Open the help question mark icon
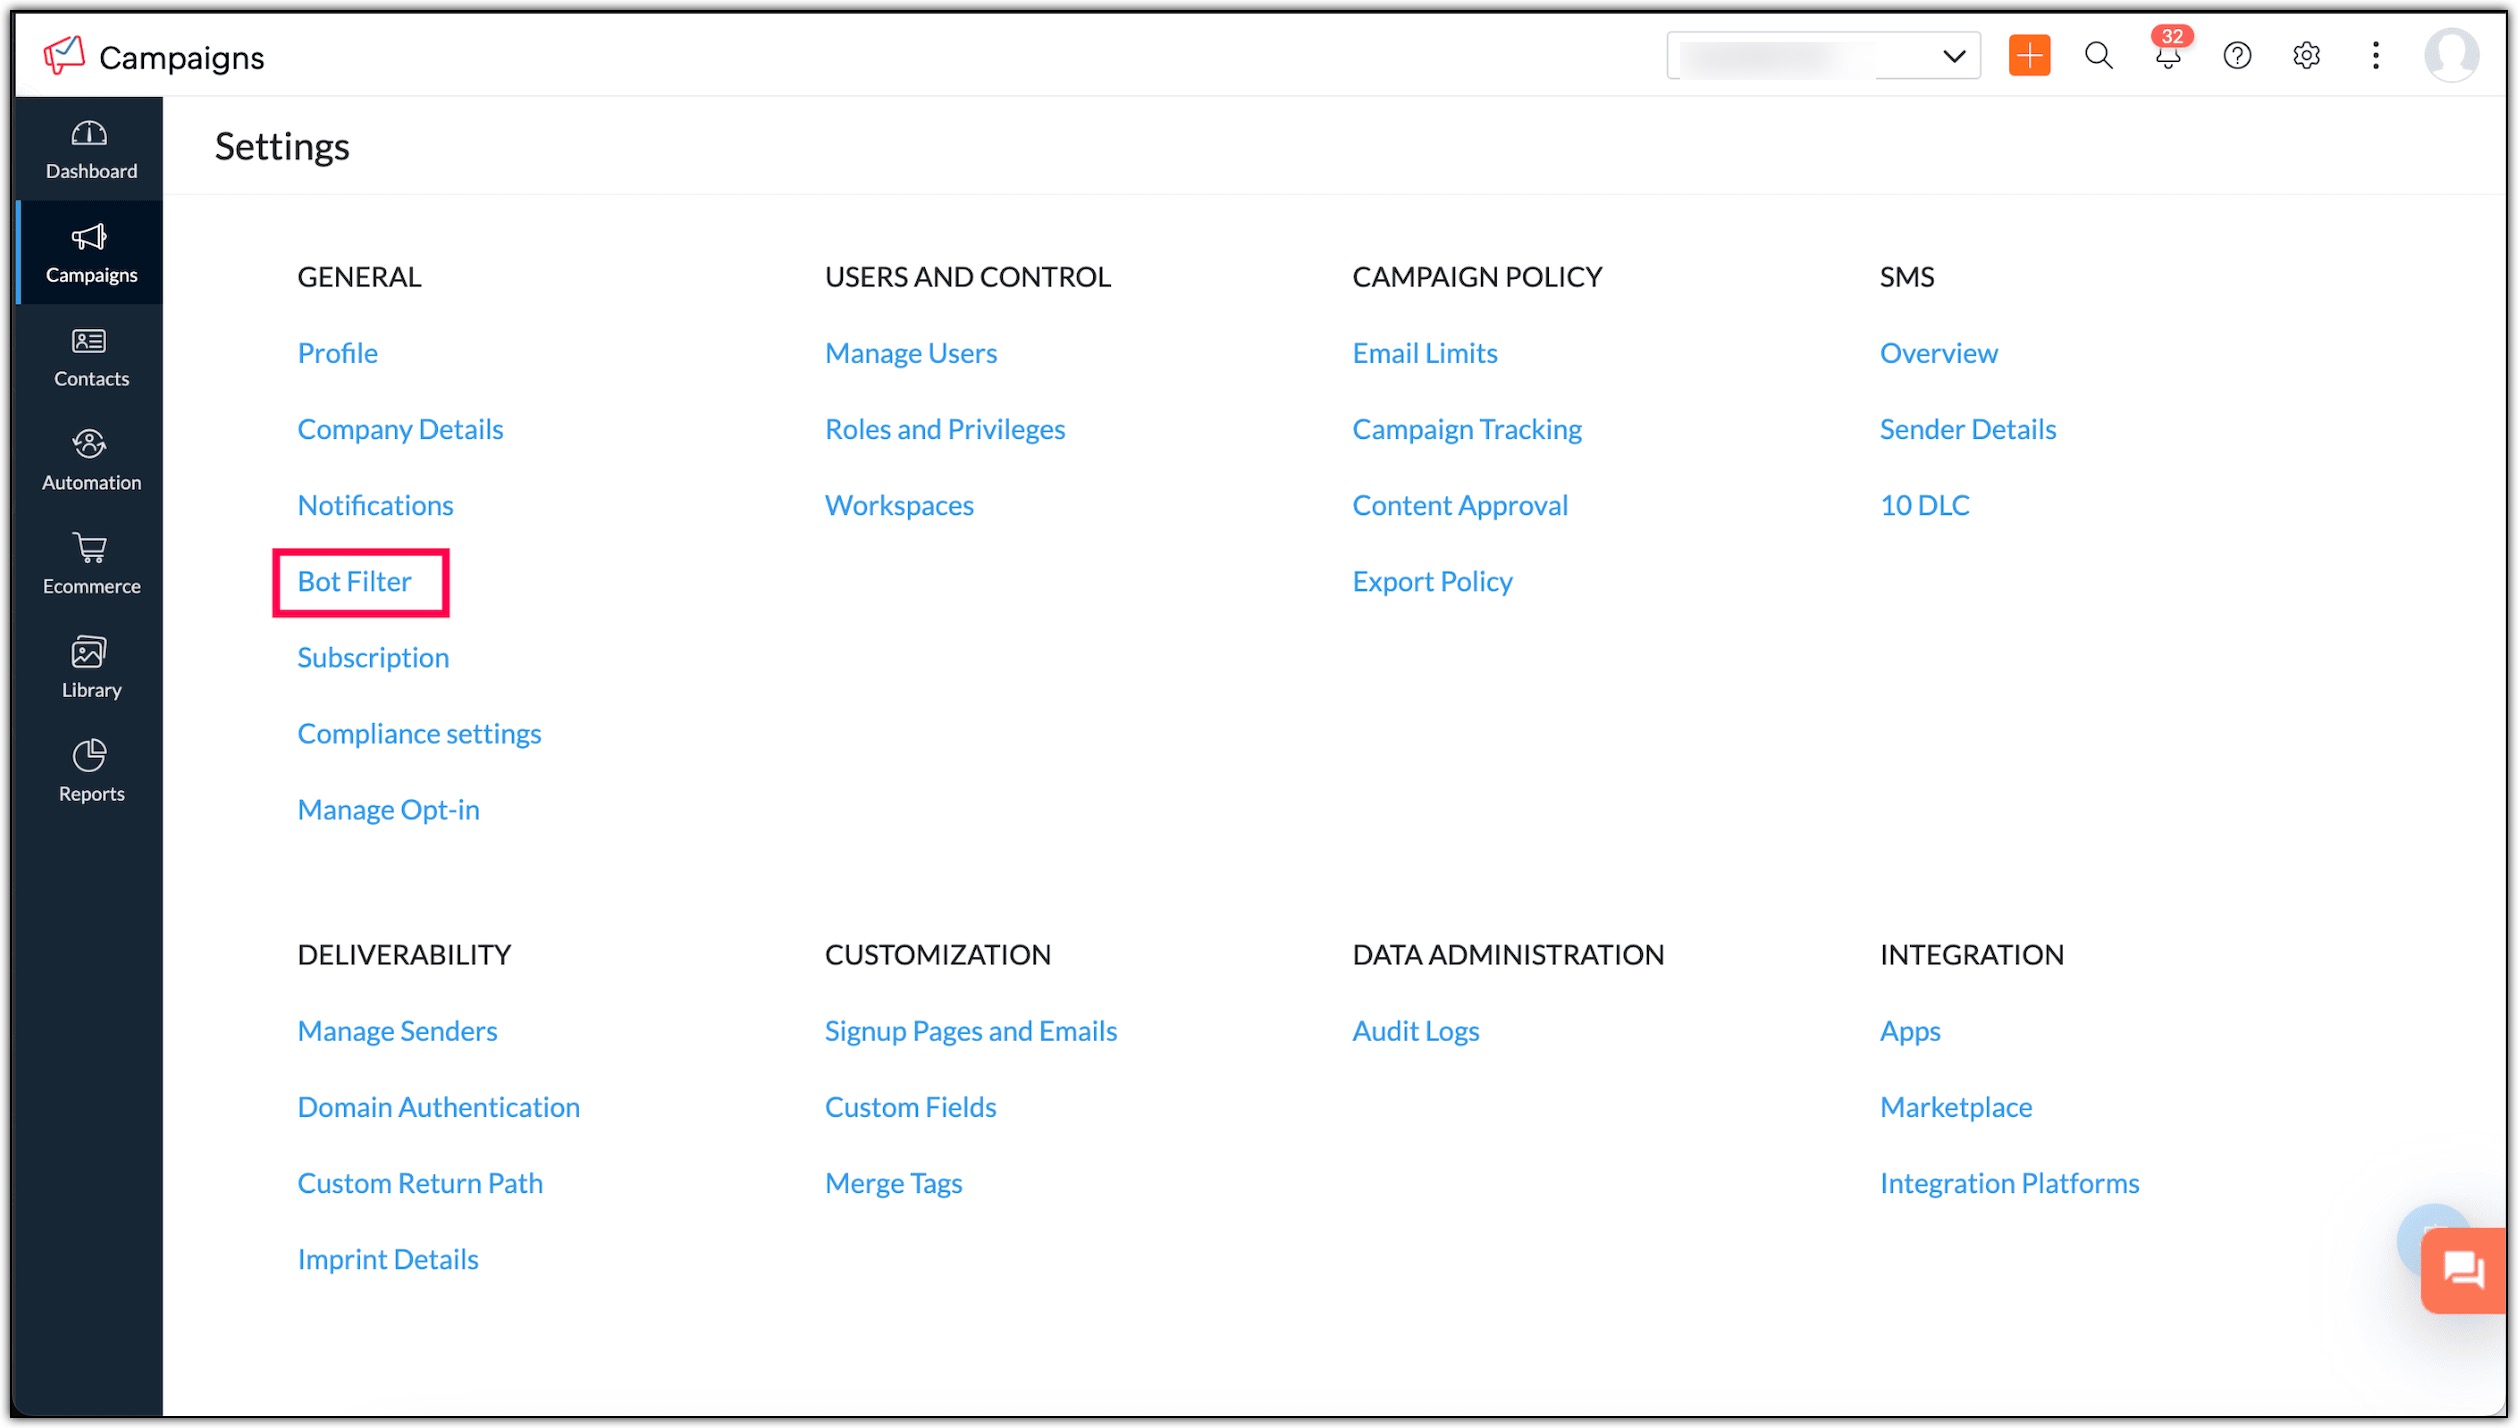2518x1428 pixels. 2236,56
